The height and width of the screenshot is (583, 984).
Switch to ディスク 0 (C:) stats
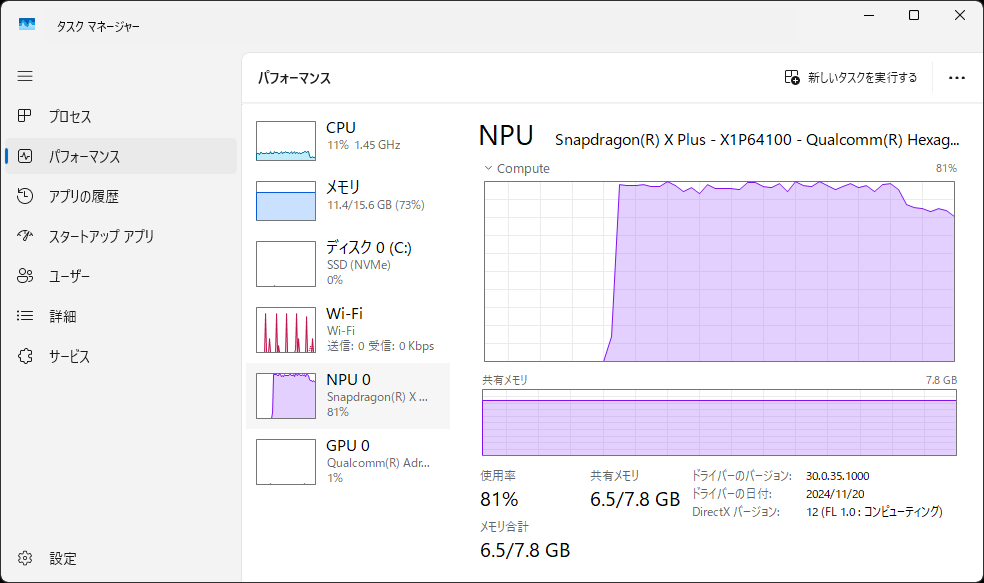click(285, 263)
